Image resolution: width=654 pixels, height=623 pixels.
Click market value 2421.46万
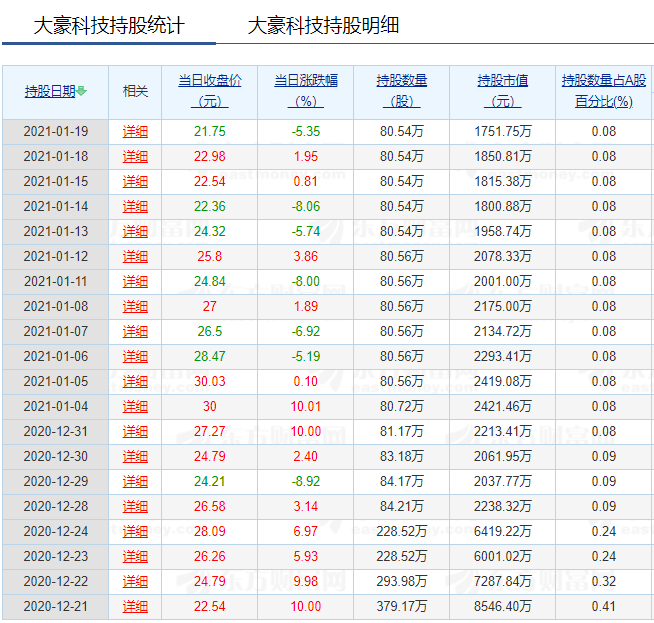[x=503, y=407]
